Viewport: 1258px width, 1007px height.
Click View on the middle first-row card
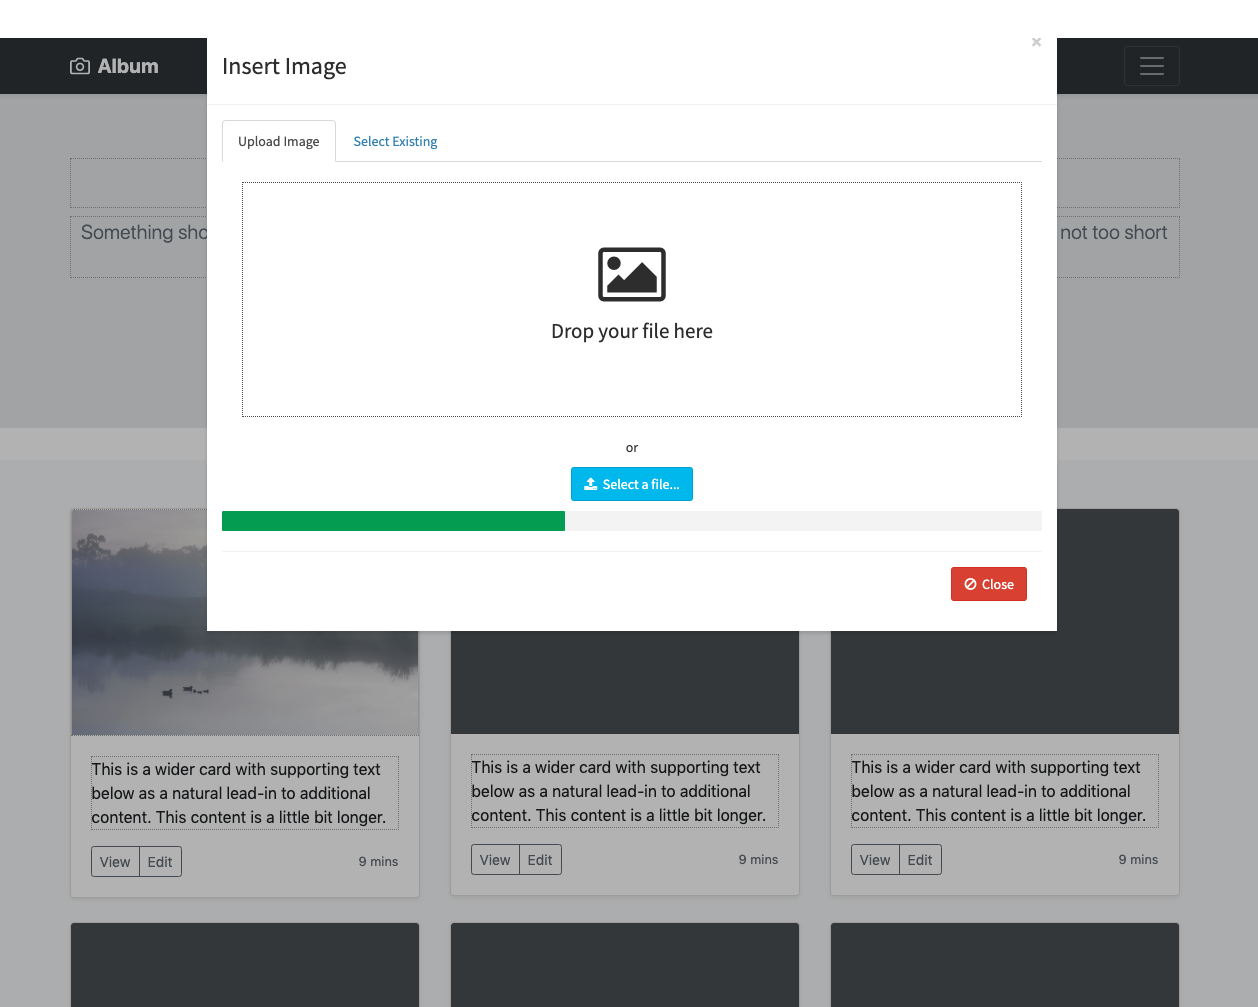click(x=495, y=860)
